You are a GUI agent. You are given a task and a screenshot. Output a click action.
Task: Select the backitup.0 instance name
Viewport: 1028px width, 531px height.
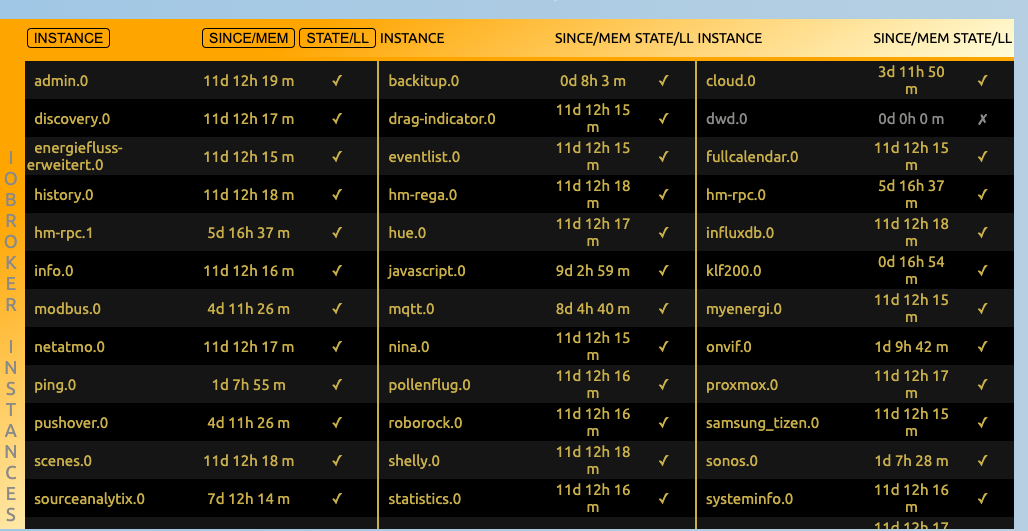coord(424,81)
